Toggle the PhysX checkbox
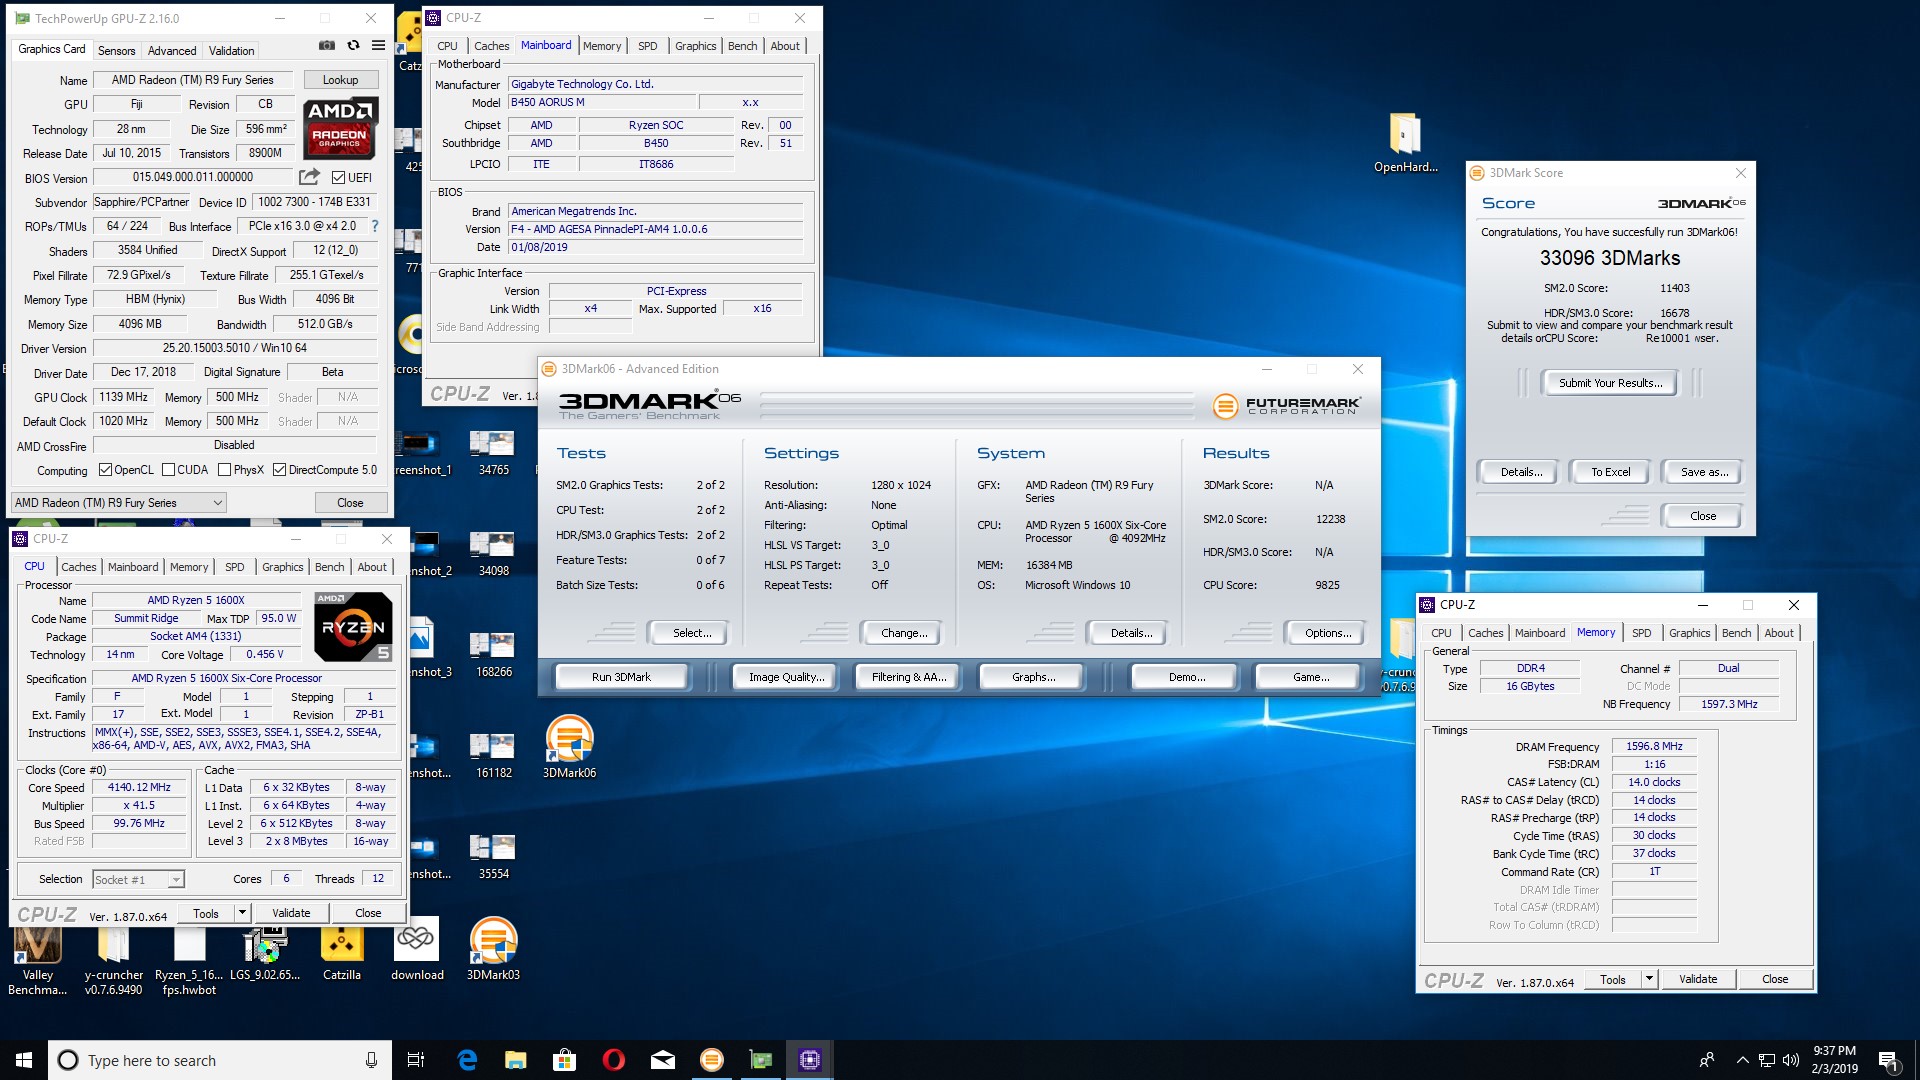This screenshot has height=1080, width=1920. tap(224, 470)
